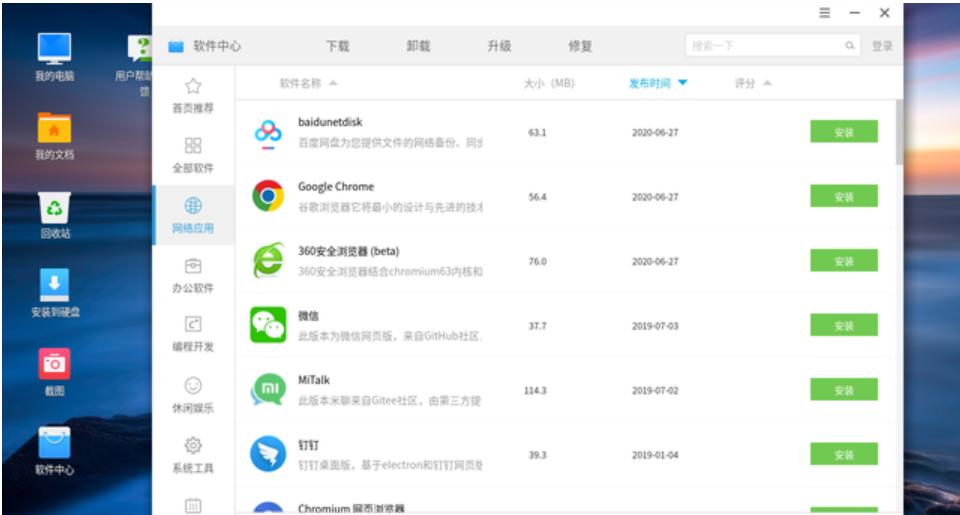The image size is (960, 515).
Task: Open the hamburger menu icon in title bar
Action: tap(825, 13)
